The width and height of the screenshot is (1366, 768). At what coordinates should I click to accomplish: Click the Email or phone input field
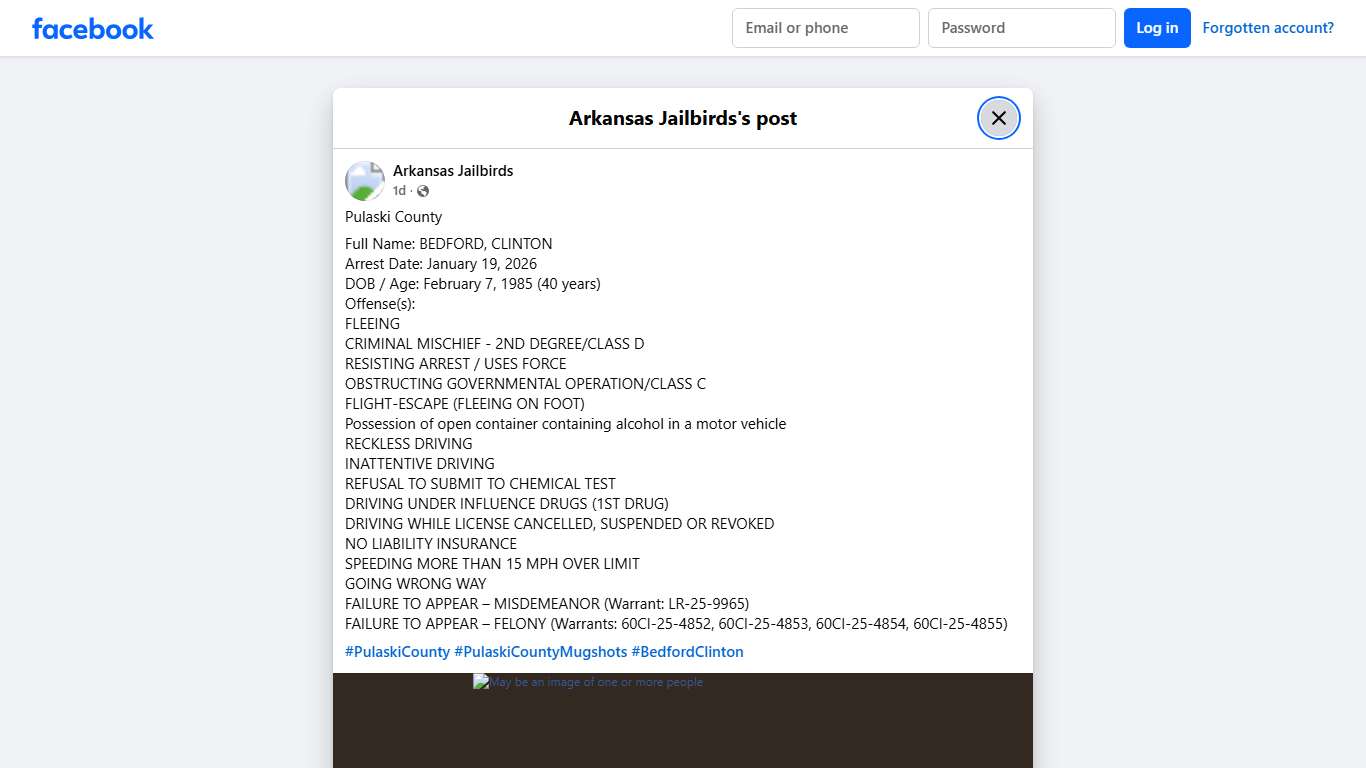825,27
